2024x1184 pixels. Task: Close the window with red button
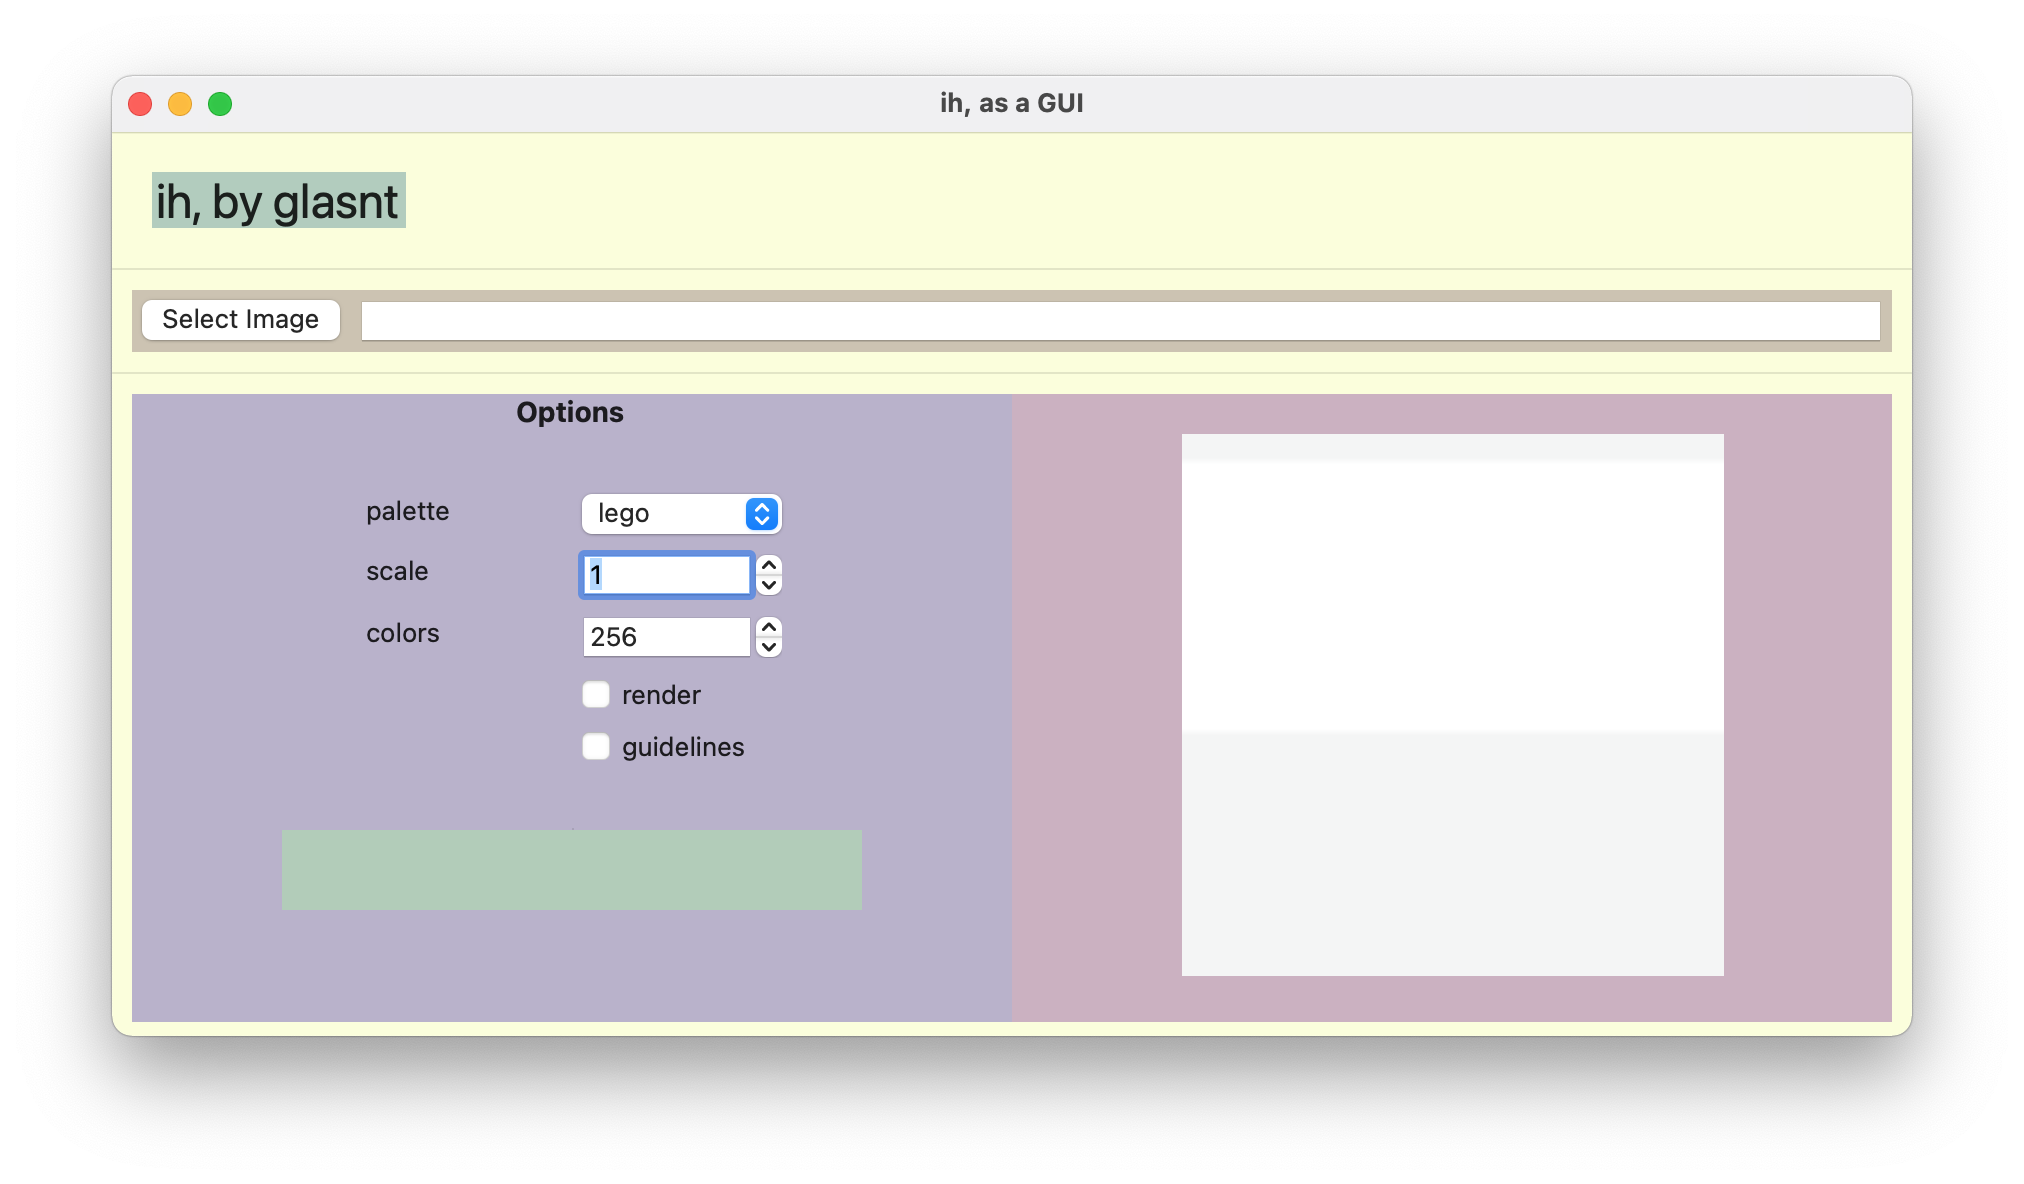(x=140, y=104)
